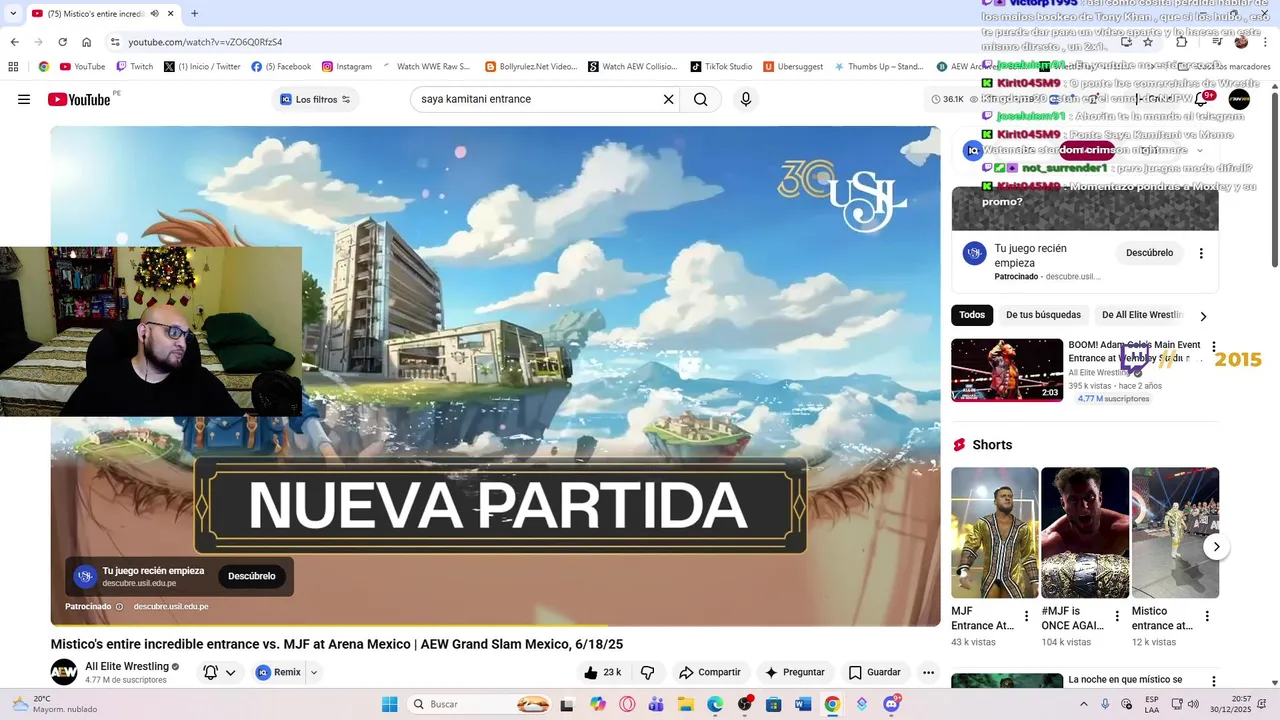
Task: Expand the dropdown arrow beside Remix
Action: (313, 672)
